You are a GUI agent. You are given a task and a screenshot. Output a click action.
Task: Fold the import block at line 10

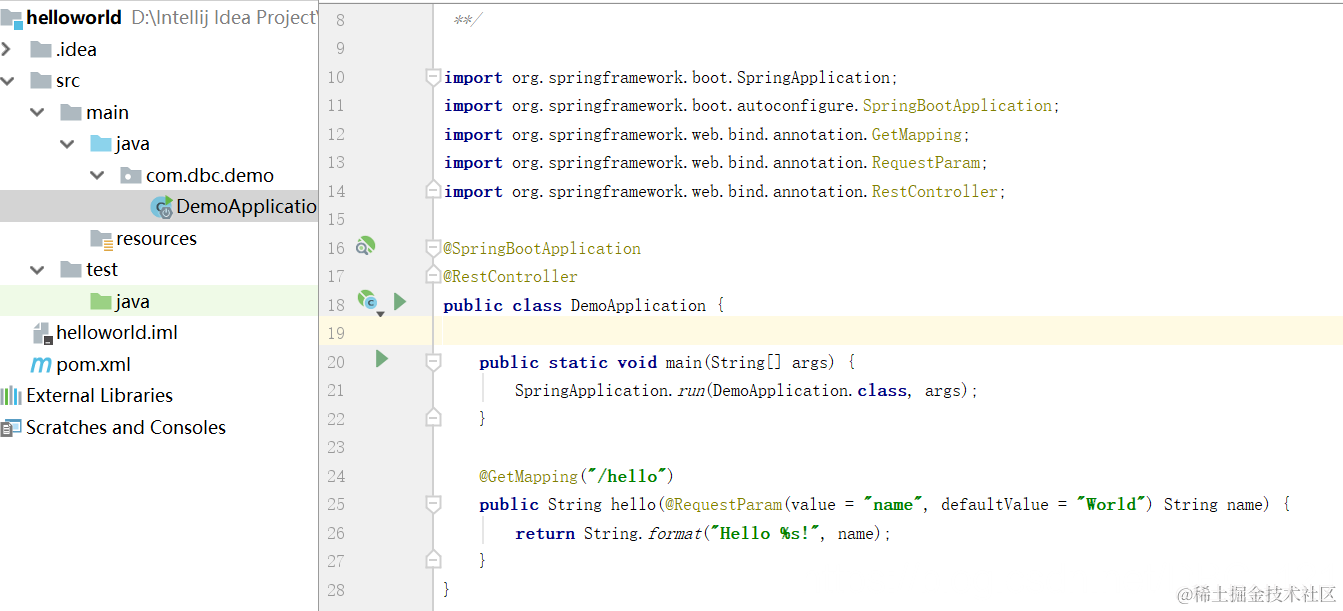click(x=433, y=77)
